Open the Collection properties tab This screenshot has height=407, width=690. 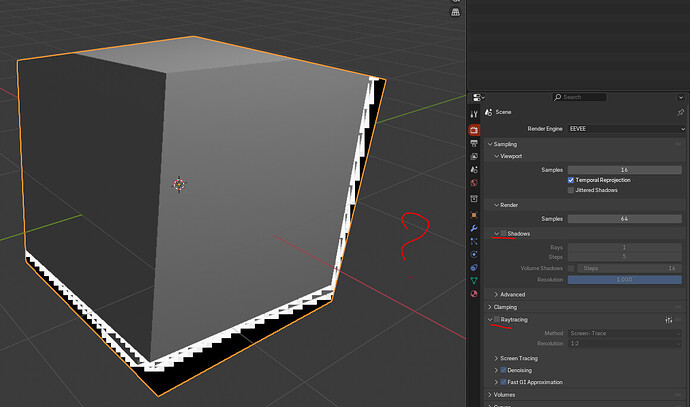[x=474, y=199]
